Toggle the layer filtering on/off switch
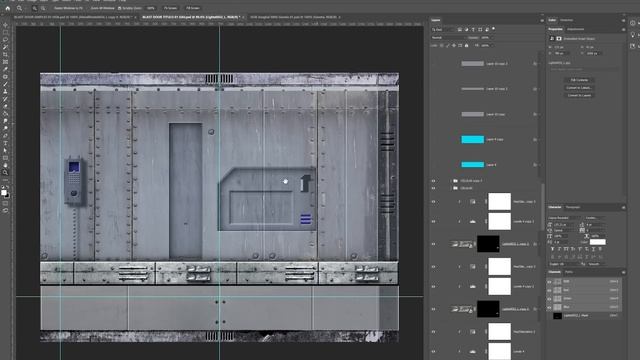 (x=493, y=29)
